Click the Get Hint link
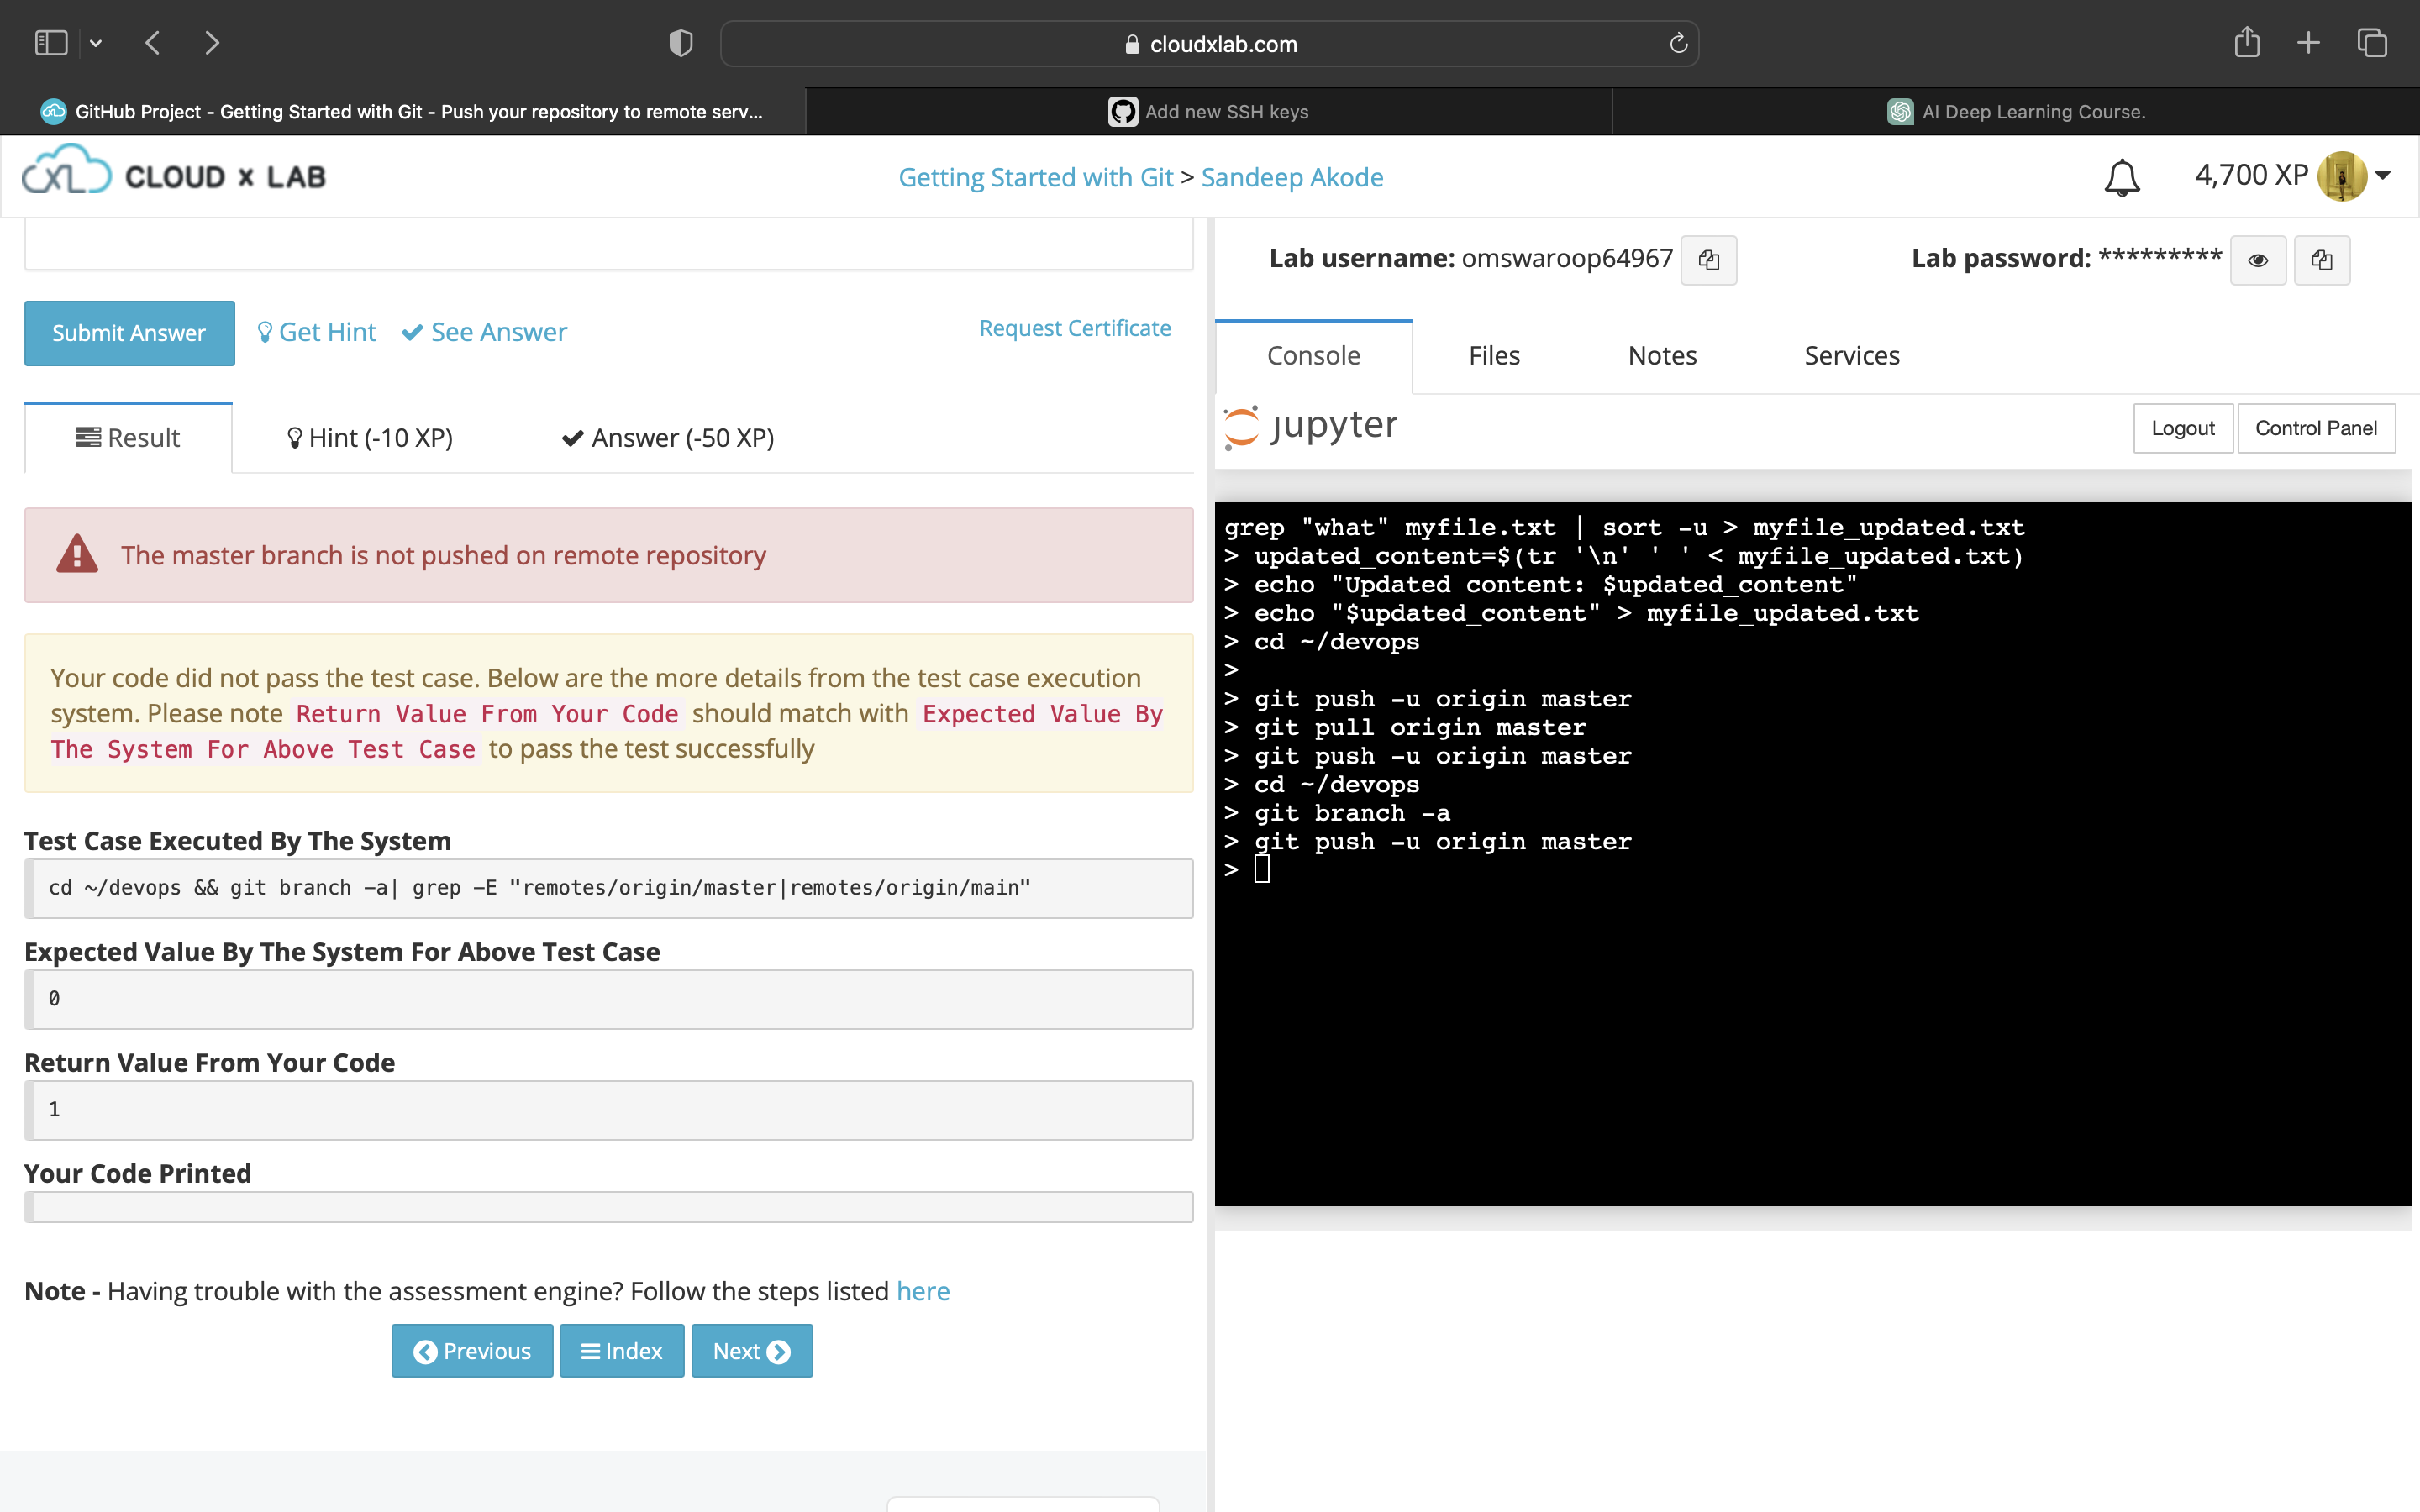 pos(317,332)
